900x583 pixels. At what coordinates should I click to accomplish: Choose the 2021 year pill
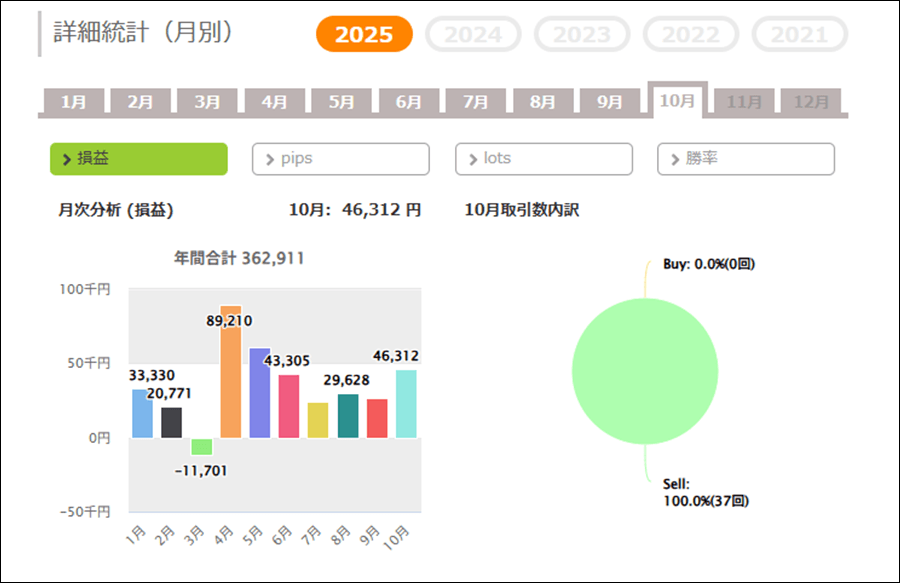click(x=799, y=34)
